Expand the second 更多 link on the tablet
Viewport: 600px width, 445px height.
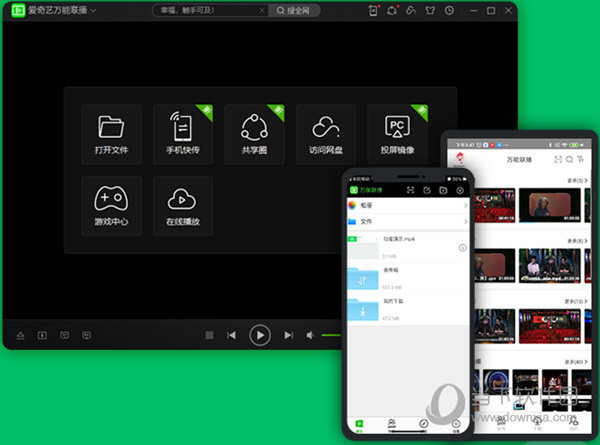click(x=577, y=241)
